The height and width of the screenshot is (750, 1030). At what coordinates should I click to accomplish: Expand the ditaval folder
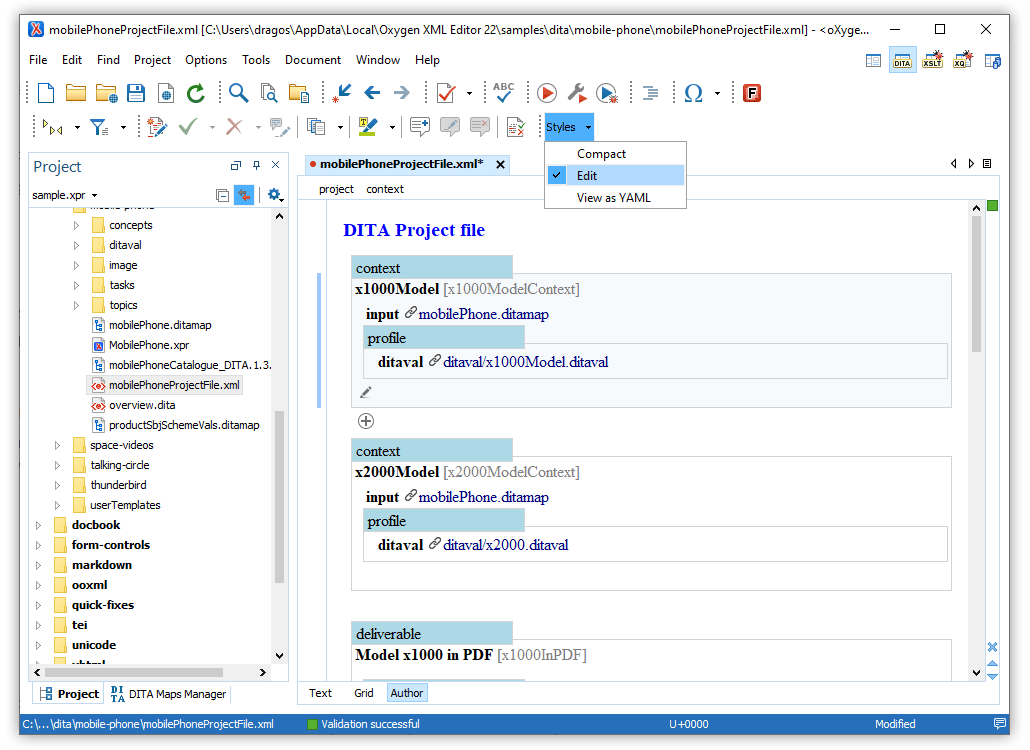[76, 245]
